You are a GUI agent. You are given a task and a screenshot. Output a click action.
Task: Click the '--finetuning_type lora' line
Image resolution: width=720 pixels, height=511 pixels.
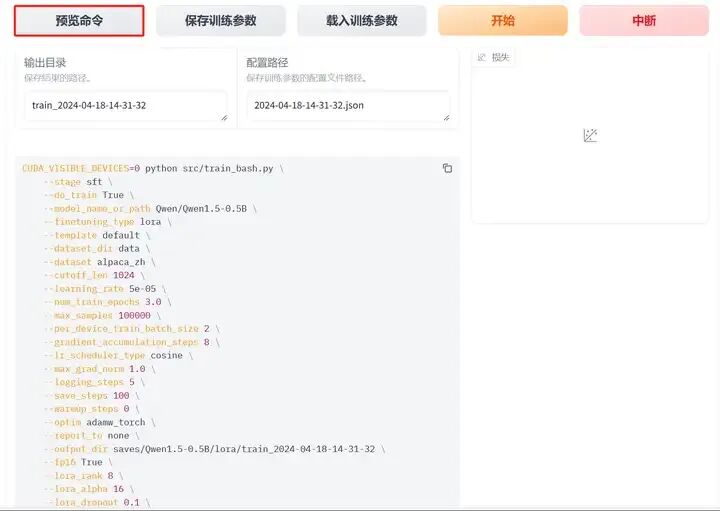(x=107, y=222)
